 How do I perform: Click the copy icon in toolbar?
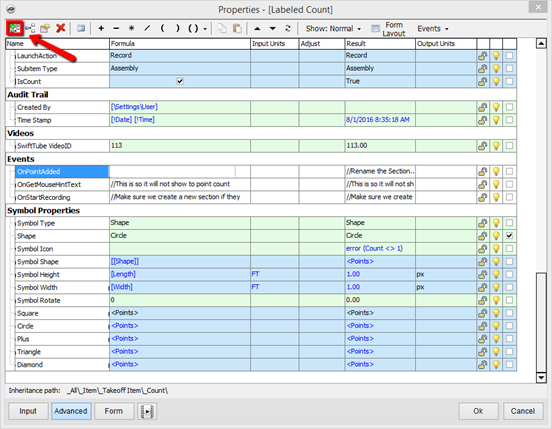(222, 28)
